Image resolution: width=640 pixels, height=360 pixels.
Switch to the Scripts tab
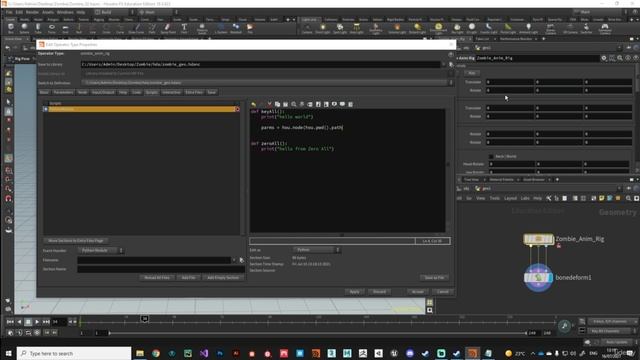(151, 92)
